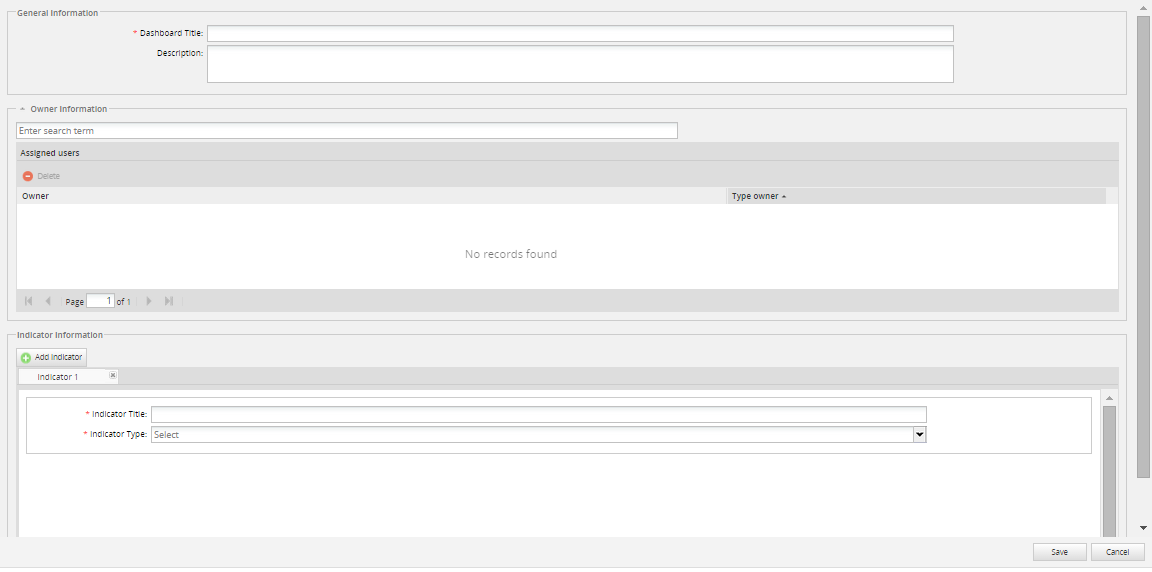Screen dimensions: 1152x572
Task: Select the Indicator 1 tab
Action: click(58, 377)
